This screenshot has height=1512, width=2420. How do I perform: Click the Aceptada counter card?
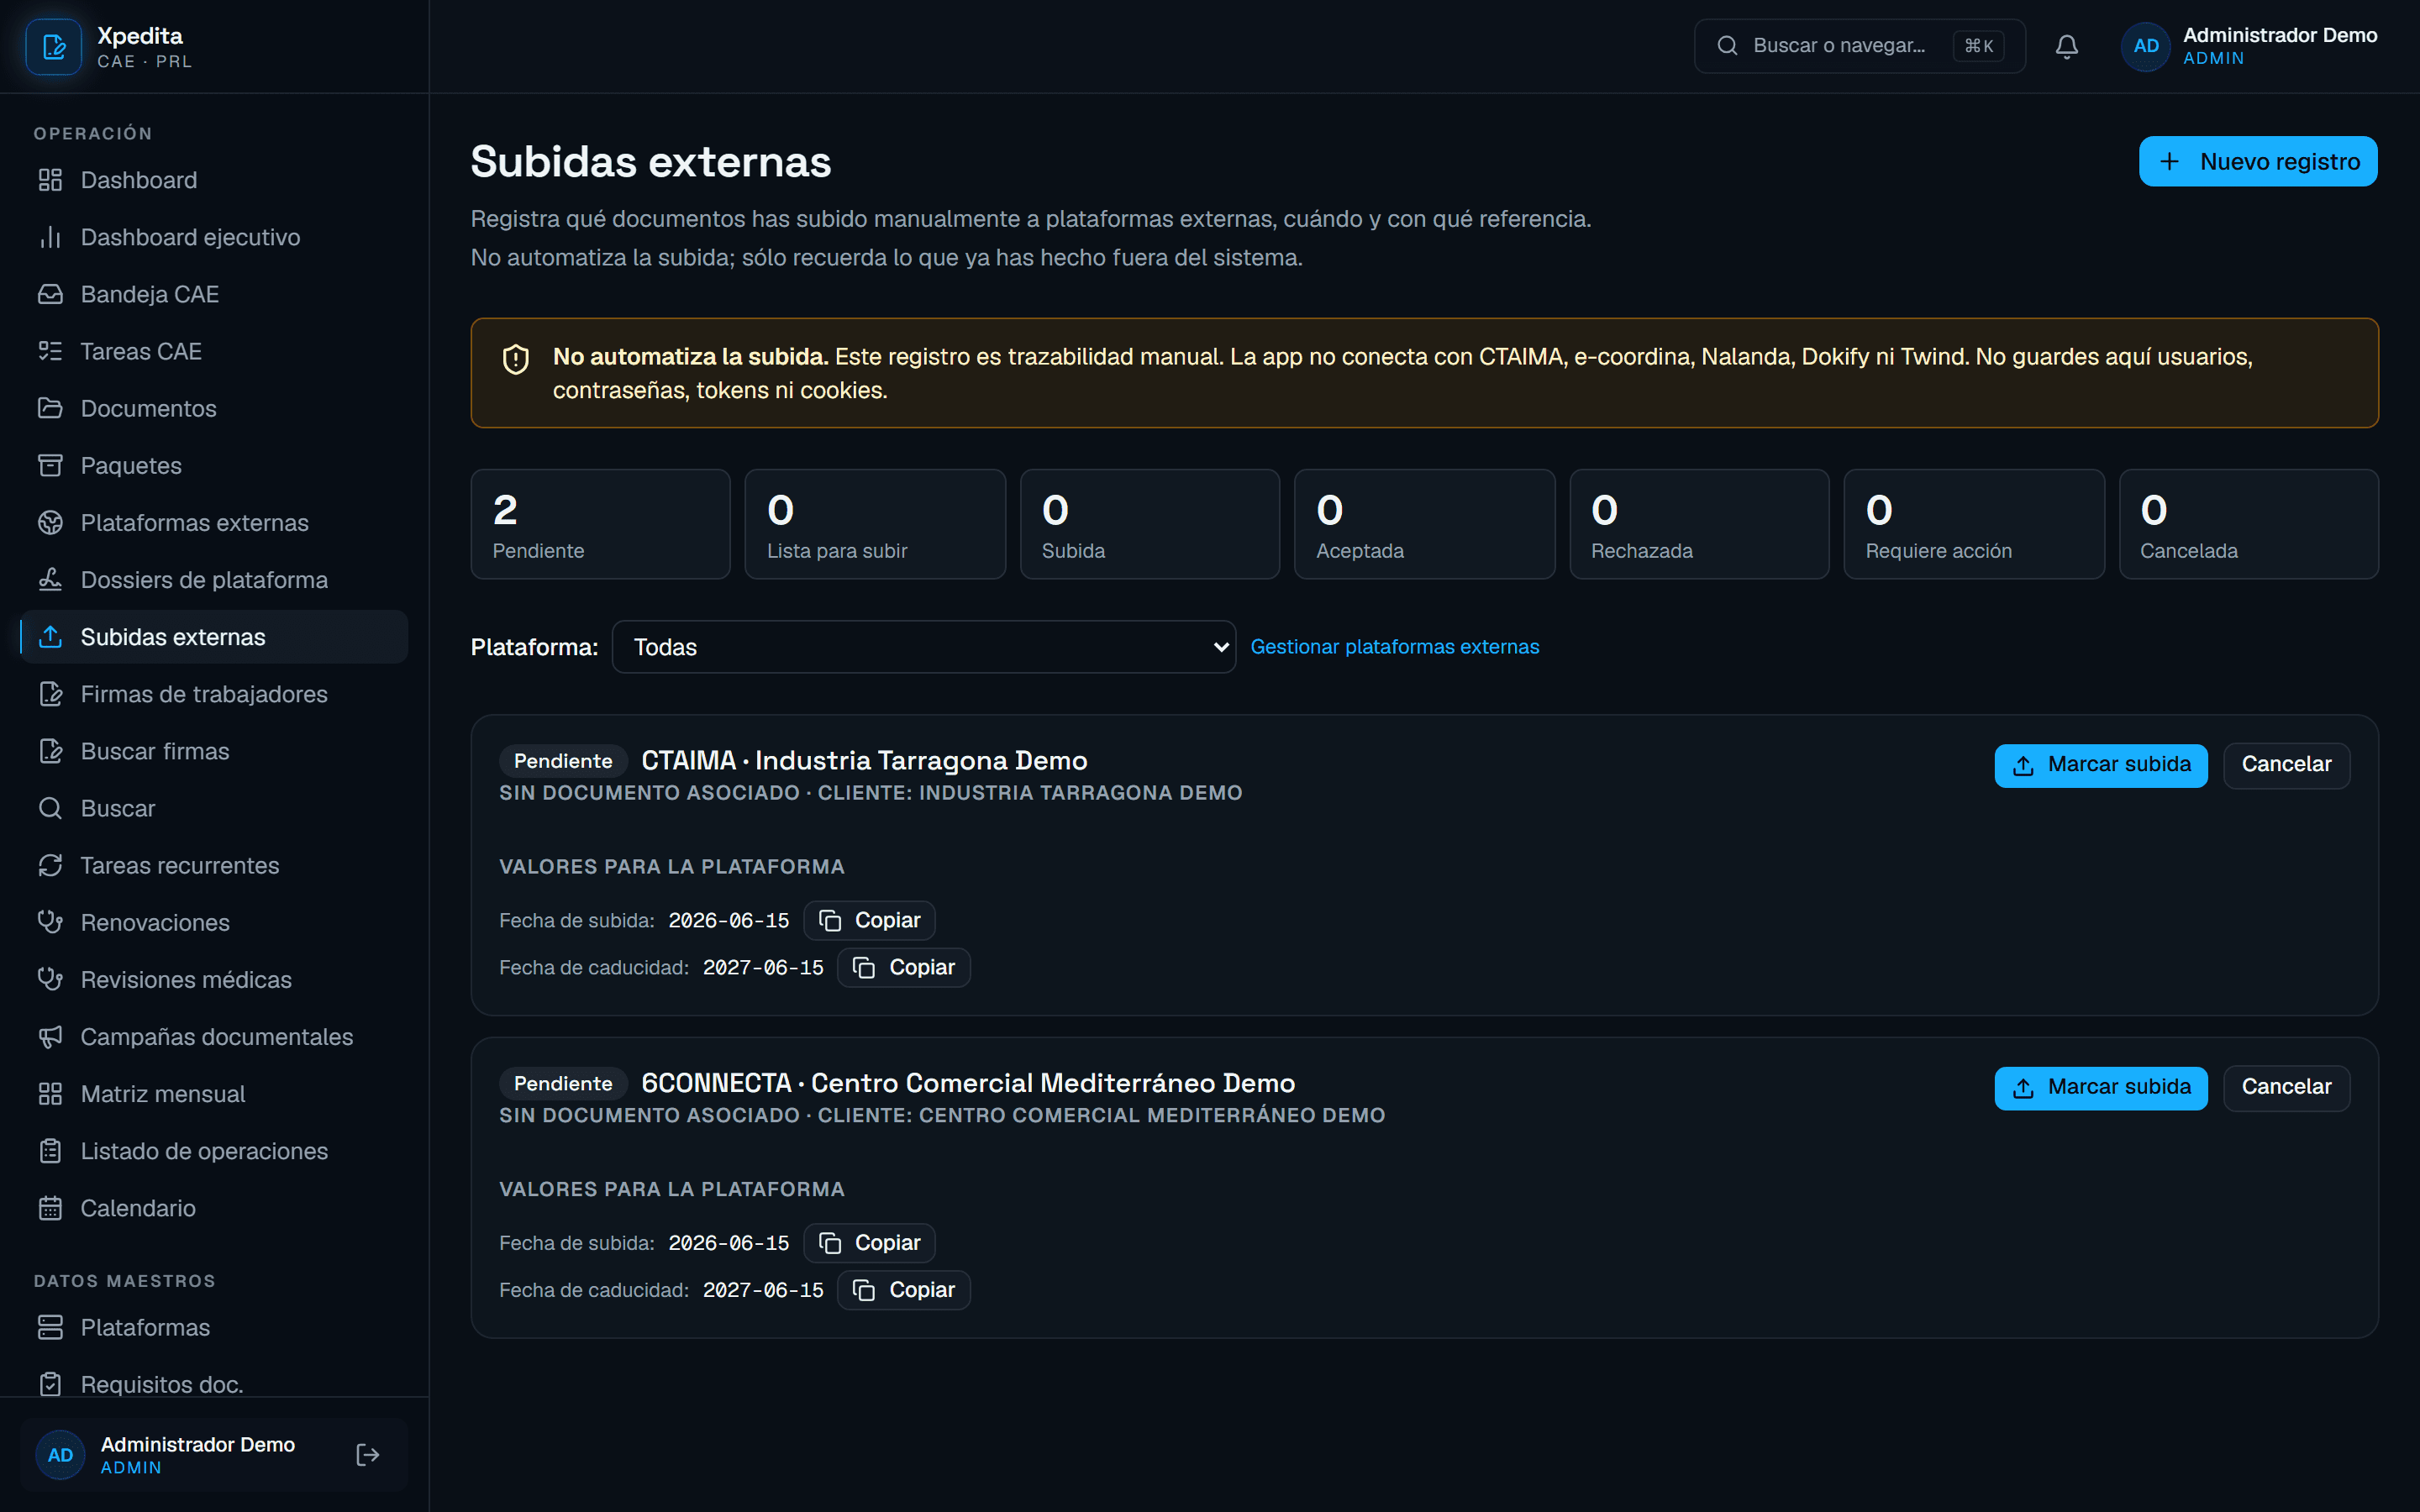[1424, 524]
